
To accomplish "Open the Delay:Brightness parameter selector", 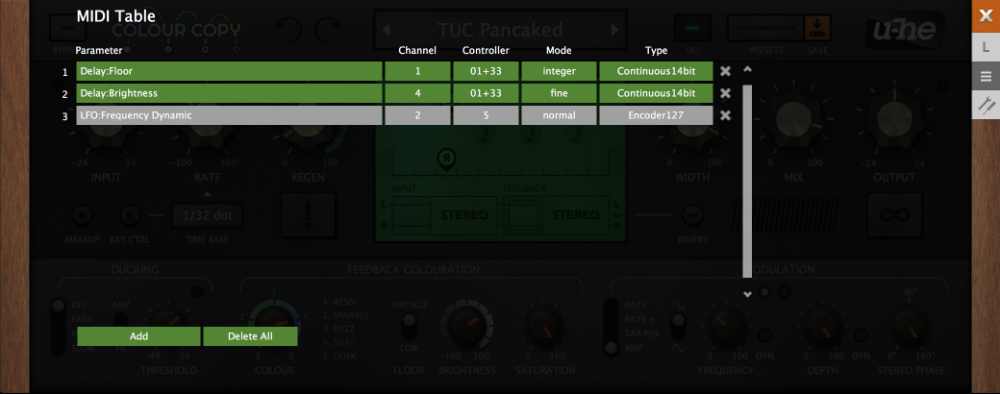I will pos(229,93).
